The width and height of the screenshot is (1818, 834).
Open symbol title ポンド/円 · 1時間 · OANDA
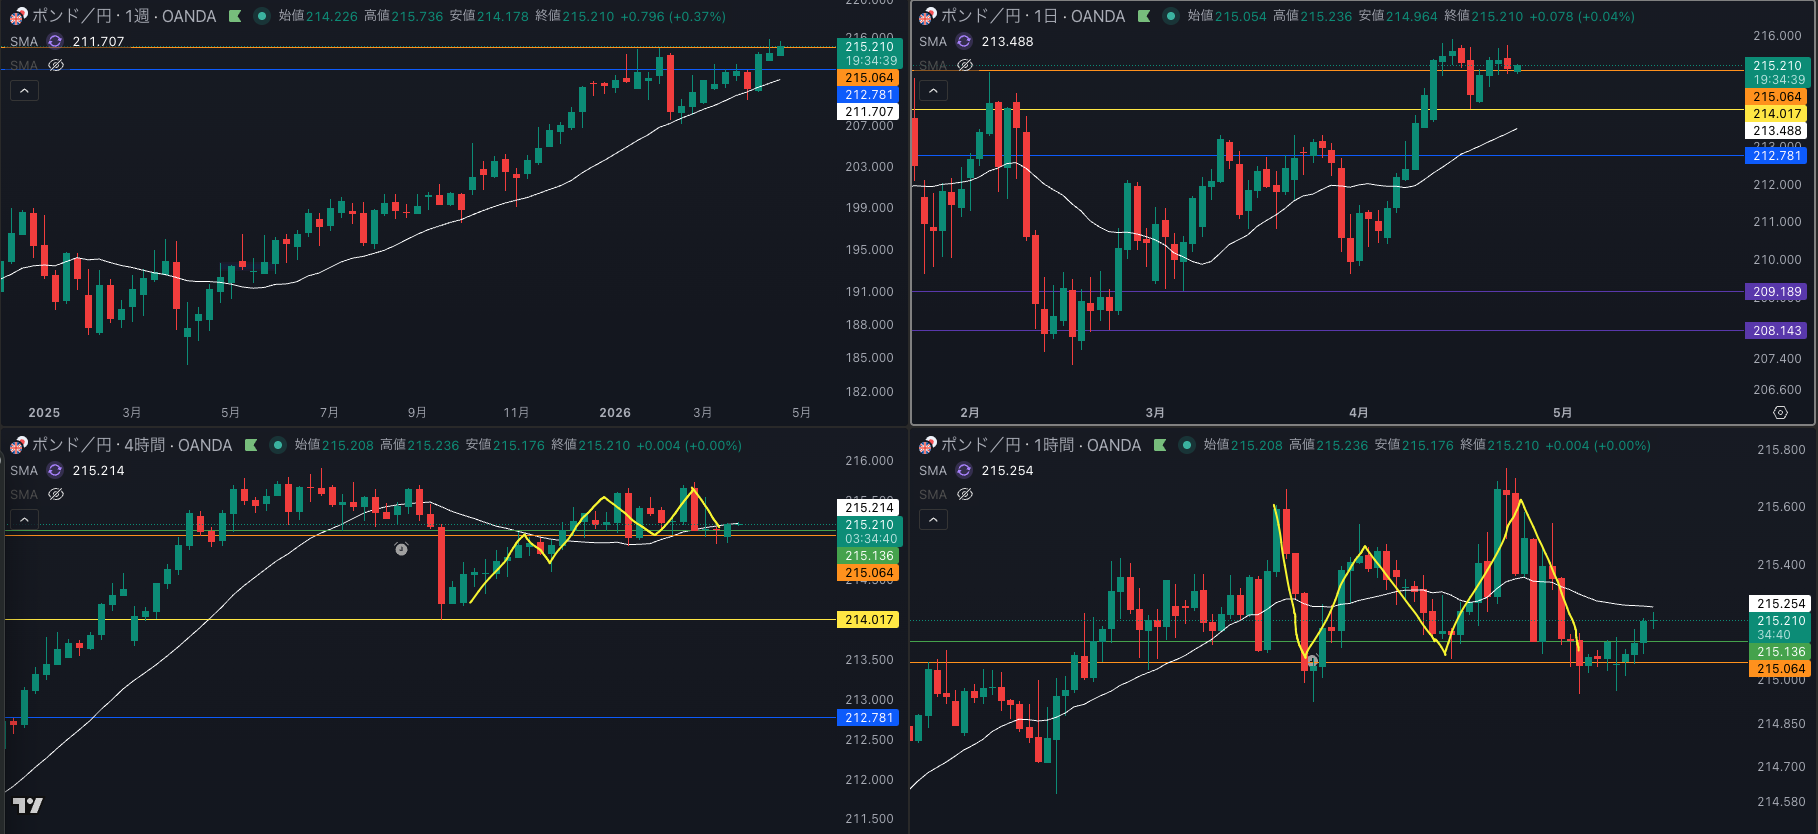tap(1041, 445)
